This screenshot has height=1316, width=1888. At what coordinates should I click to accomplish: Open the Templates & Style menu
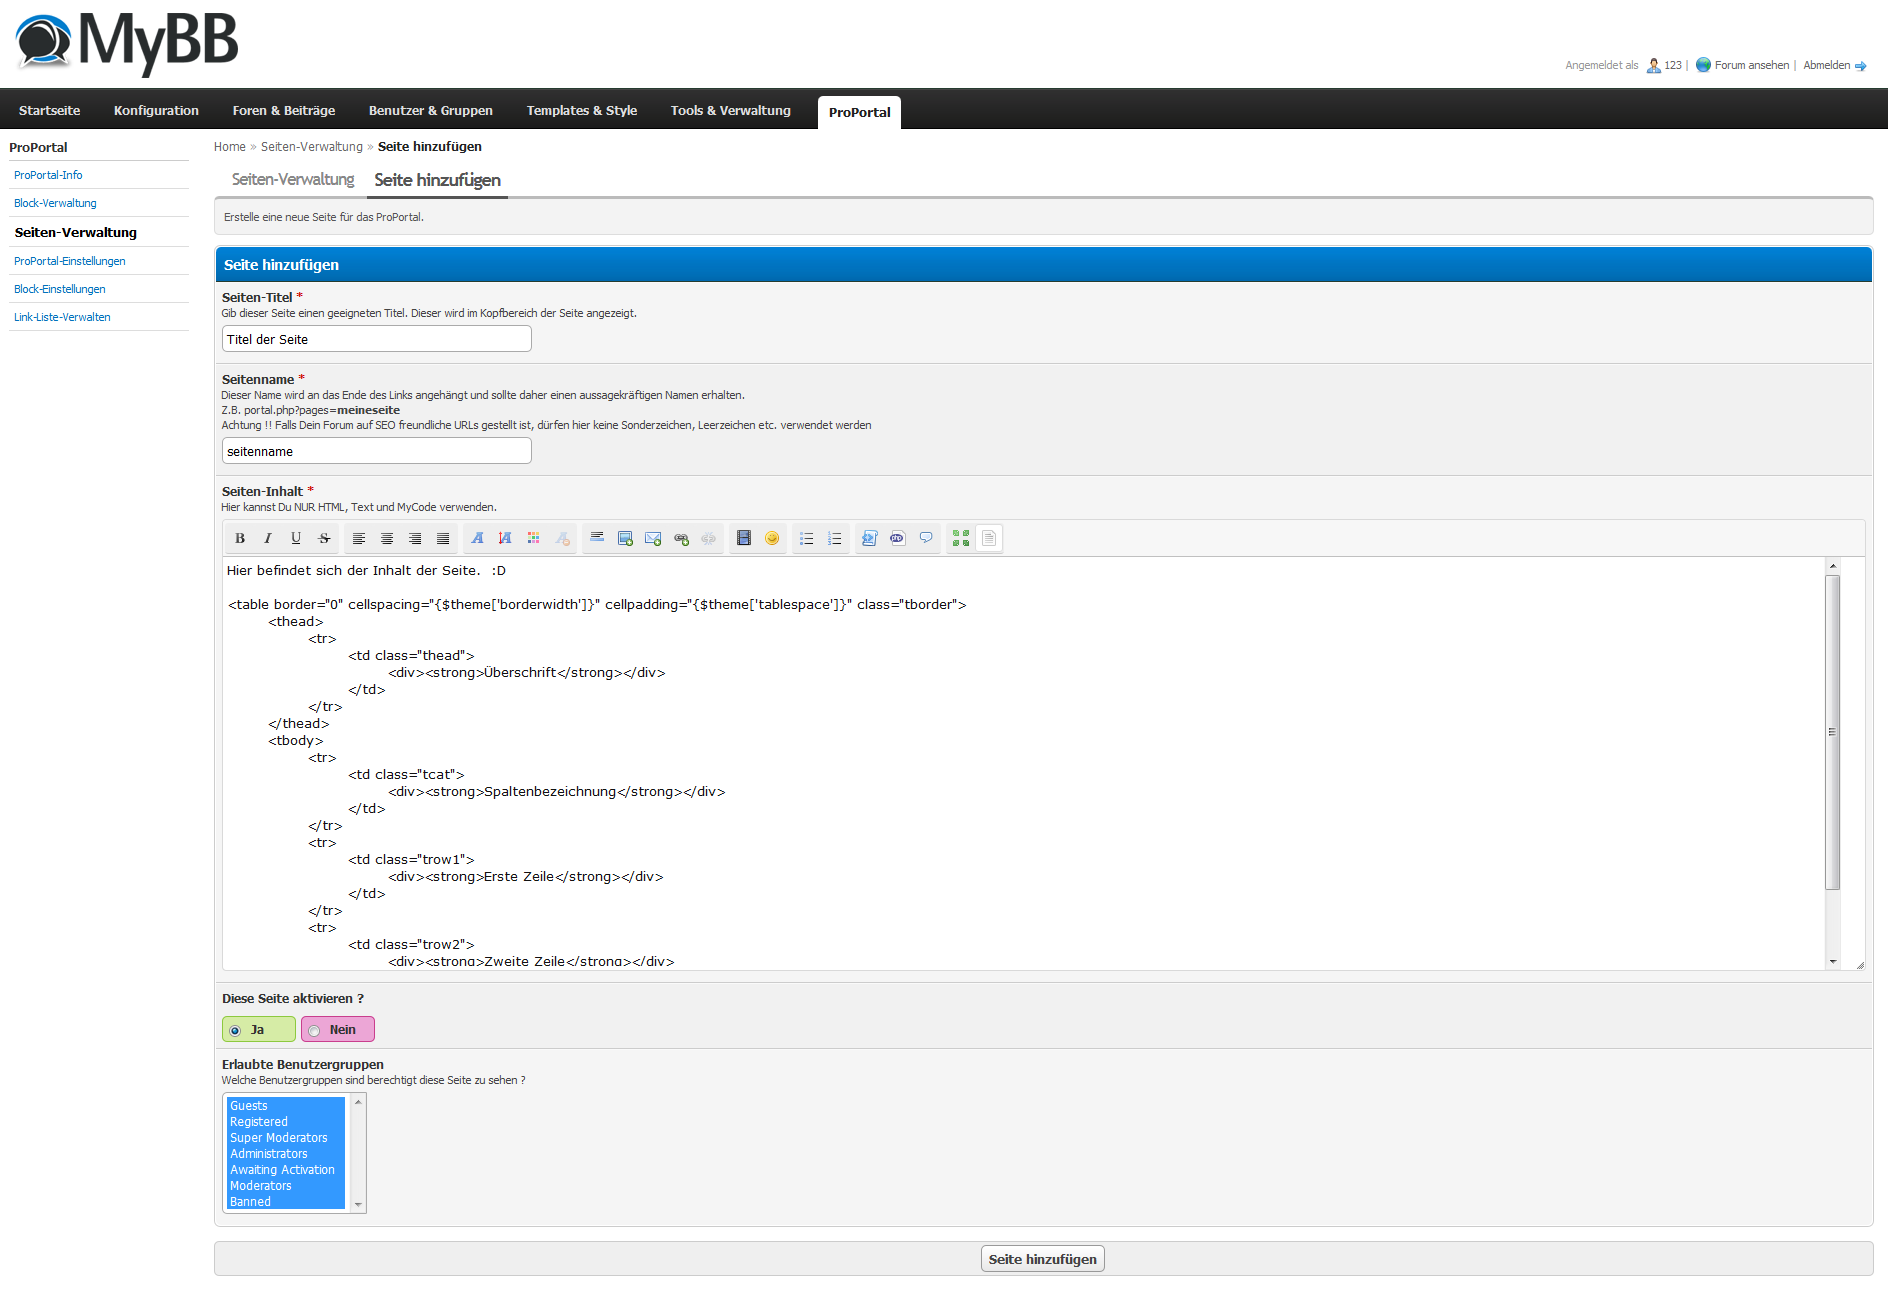[x=582, y=110]
